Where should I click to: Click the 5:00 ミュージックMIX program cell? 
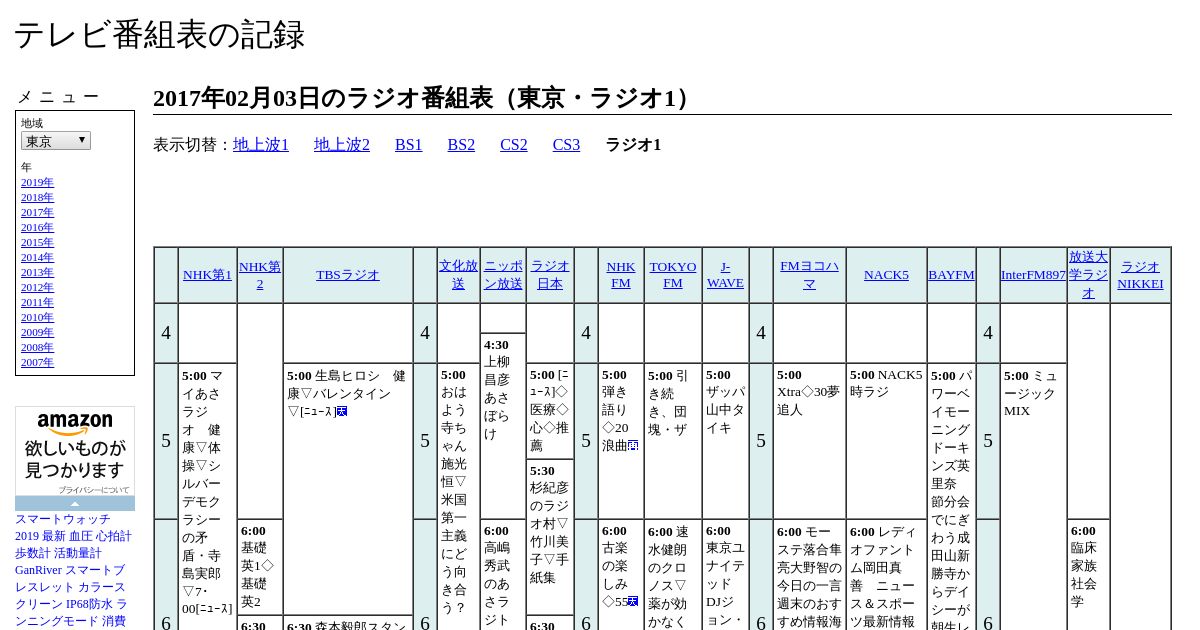tap(1033, 496)
